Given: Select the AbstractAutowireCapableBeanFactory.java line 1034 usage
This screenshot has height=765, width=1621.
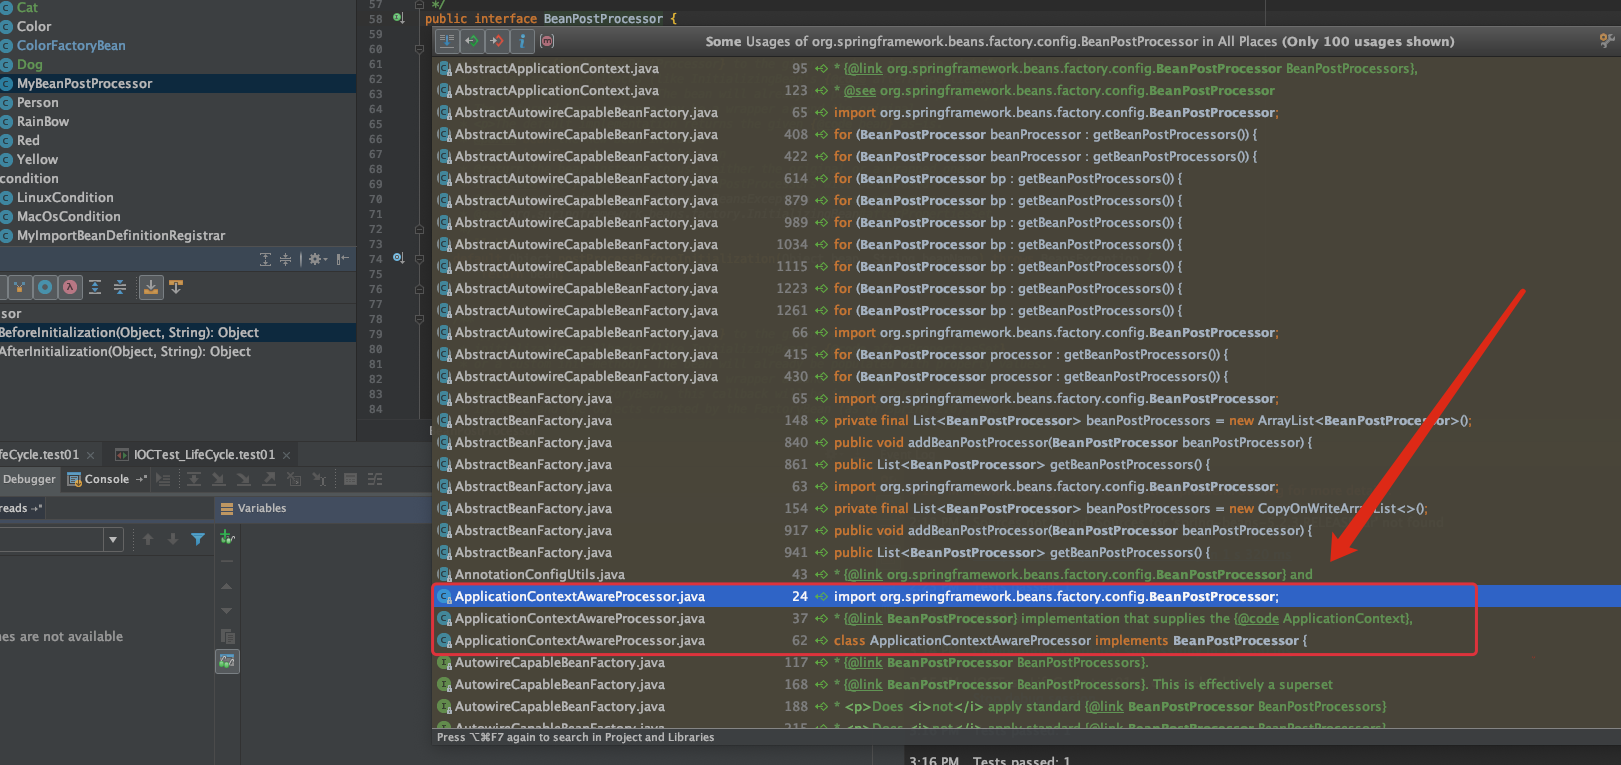Looking at the screenshot, I should click(1027, 244).
